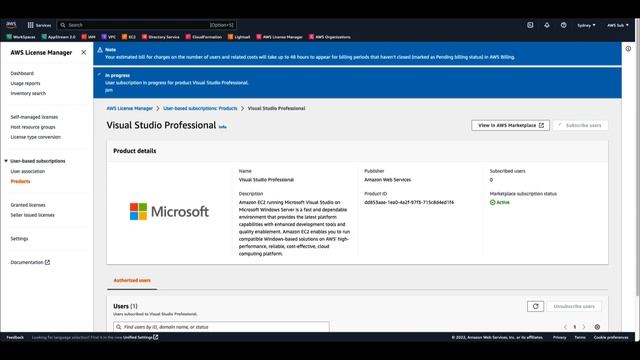This screenshot has width=640, height=360.
Task: Click the Subscribe users button
Action: (x=580, y=125)
